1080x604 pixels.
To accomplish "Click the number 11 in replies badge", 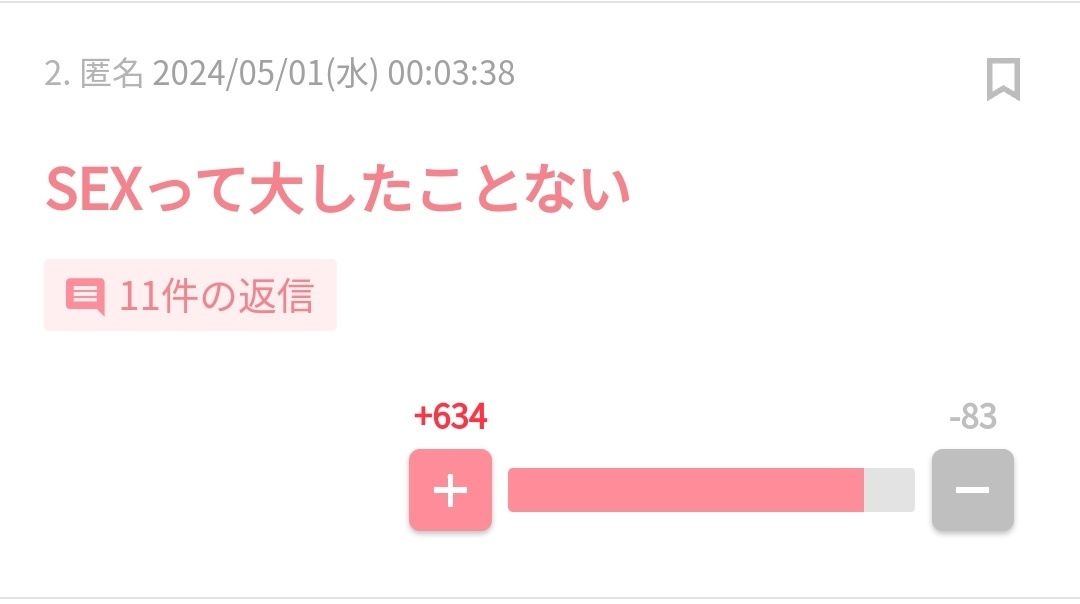I will tap(136, 296).
